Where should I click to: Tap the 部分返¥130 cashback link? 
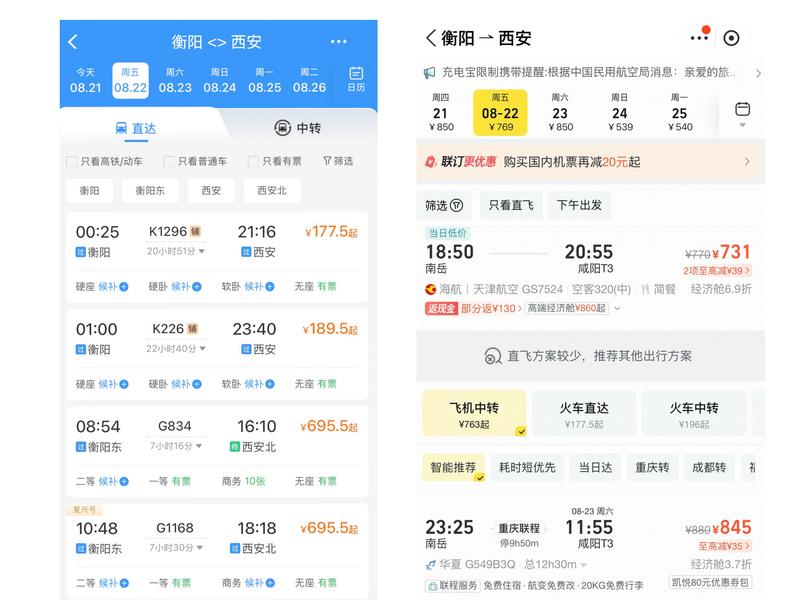491,308
